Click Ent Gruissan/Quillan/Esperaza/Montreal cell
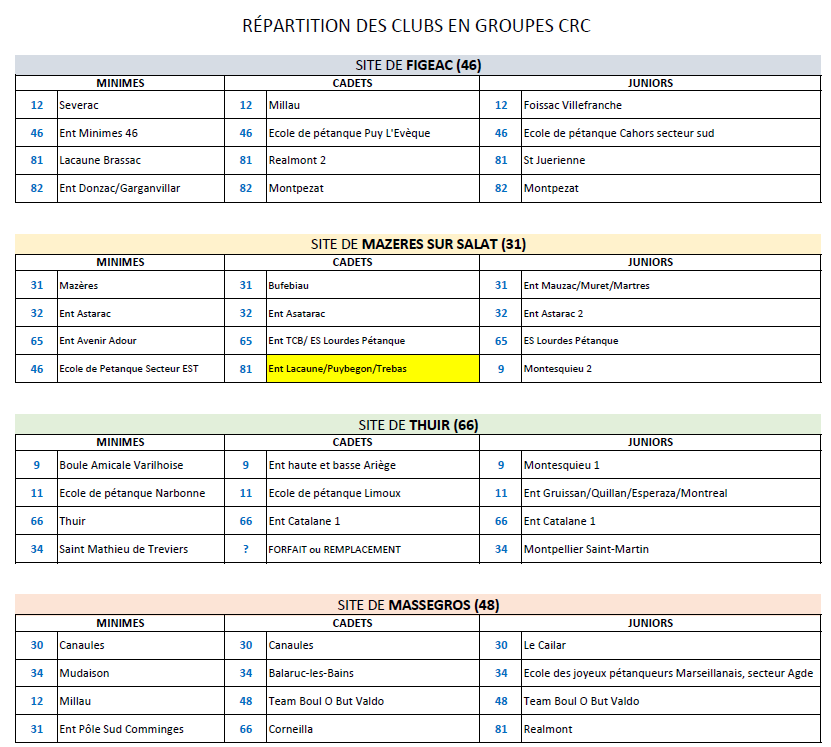Screen dimensions: 831x747 671,493
